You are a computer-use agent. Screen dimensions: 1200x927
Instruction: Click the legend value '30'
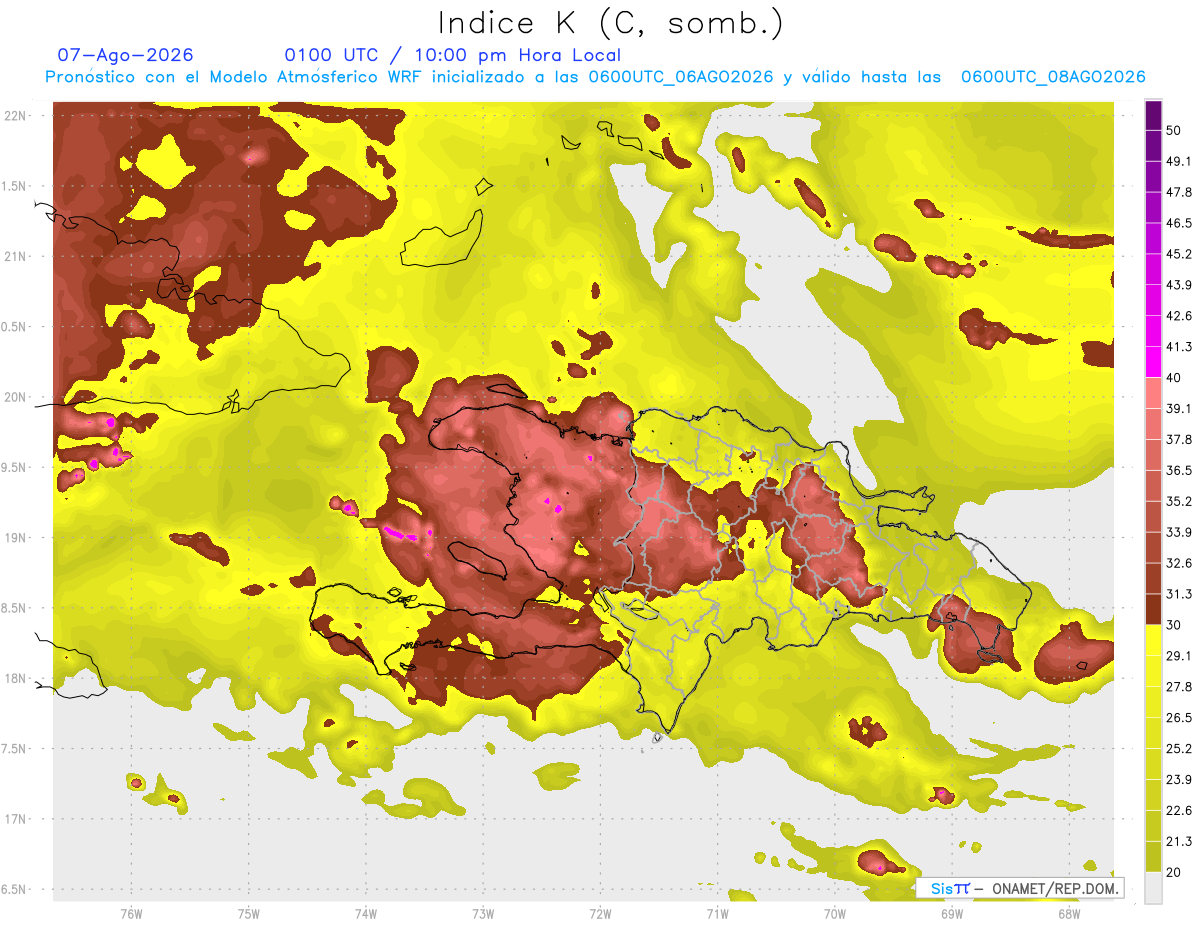pyautogui.click(x=1174, y=625)
